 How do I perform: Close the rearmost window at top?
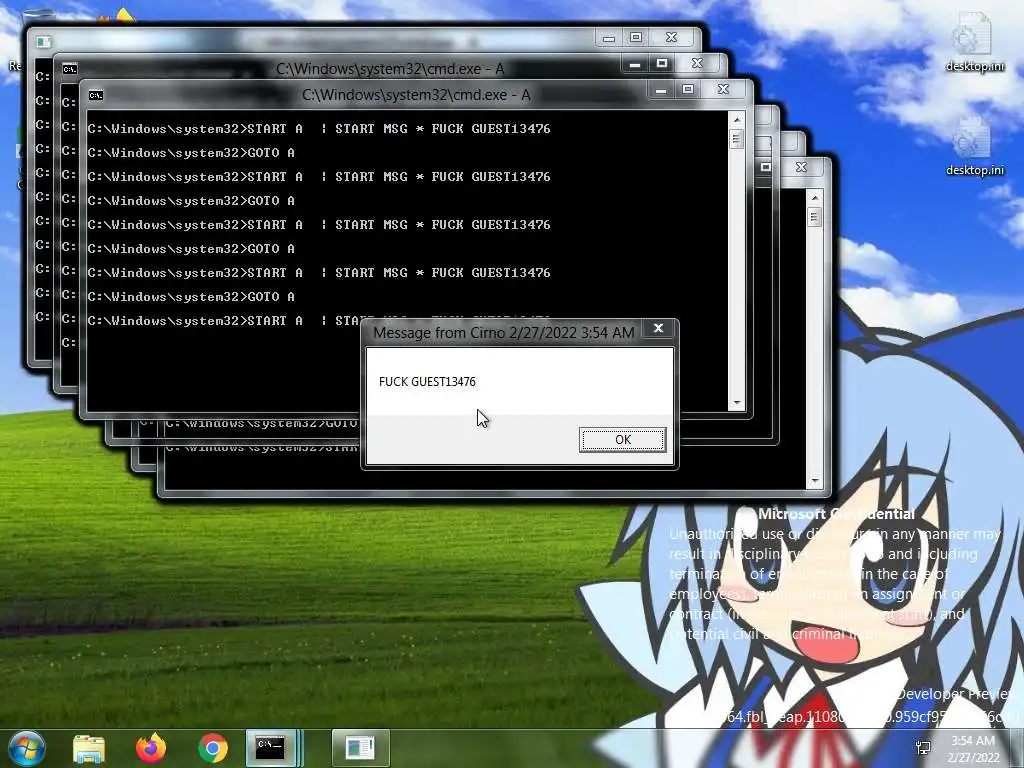point(671,37)
